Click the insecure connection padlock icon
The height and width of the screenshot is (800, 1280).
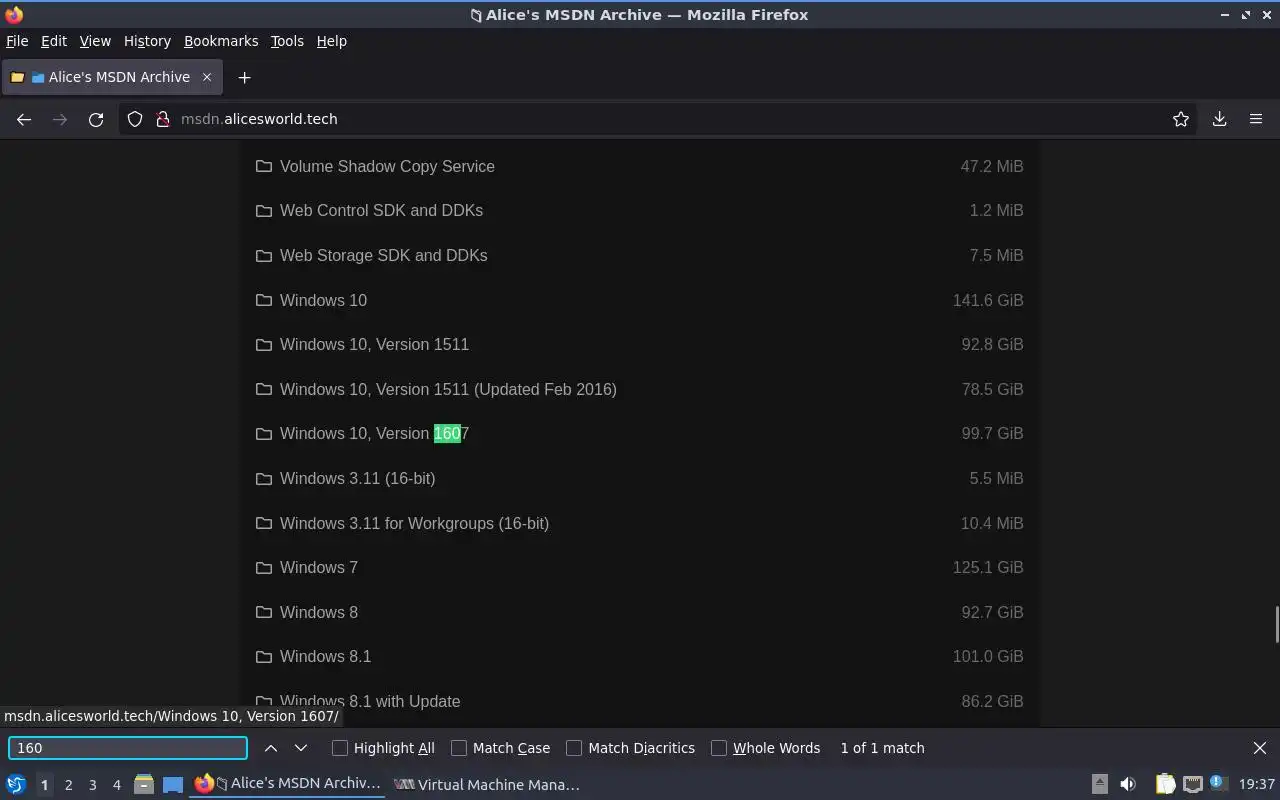pos(163,119)
